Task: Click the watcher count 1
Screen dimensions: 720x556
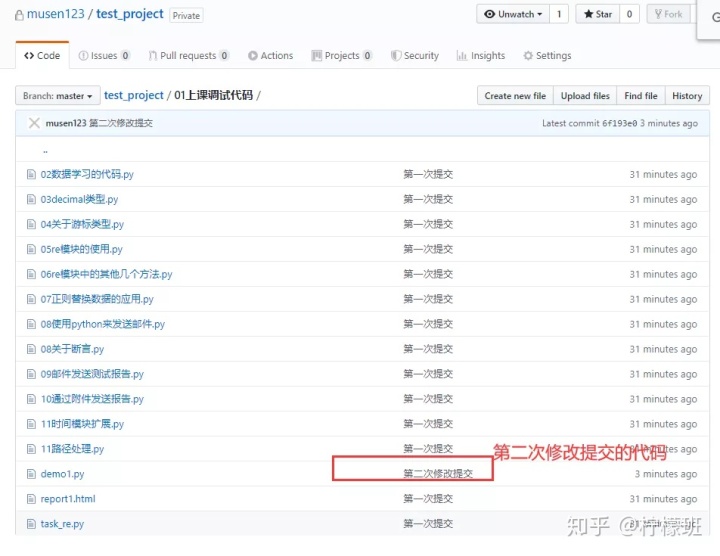Action: coord(559,14)
